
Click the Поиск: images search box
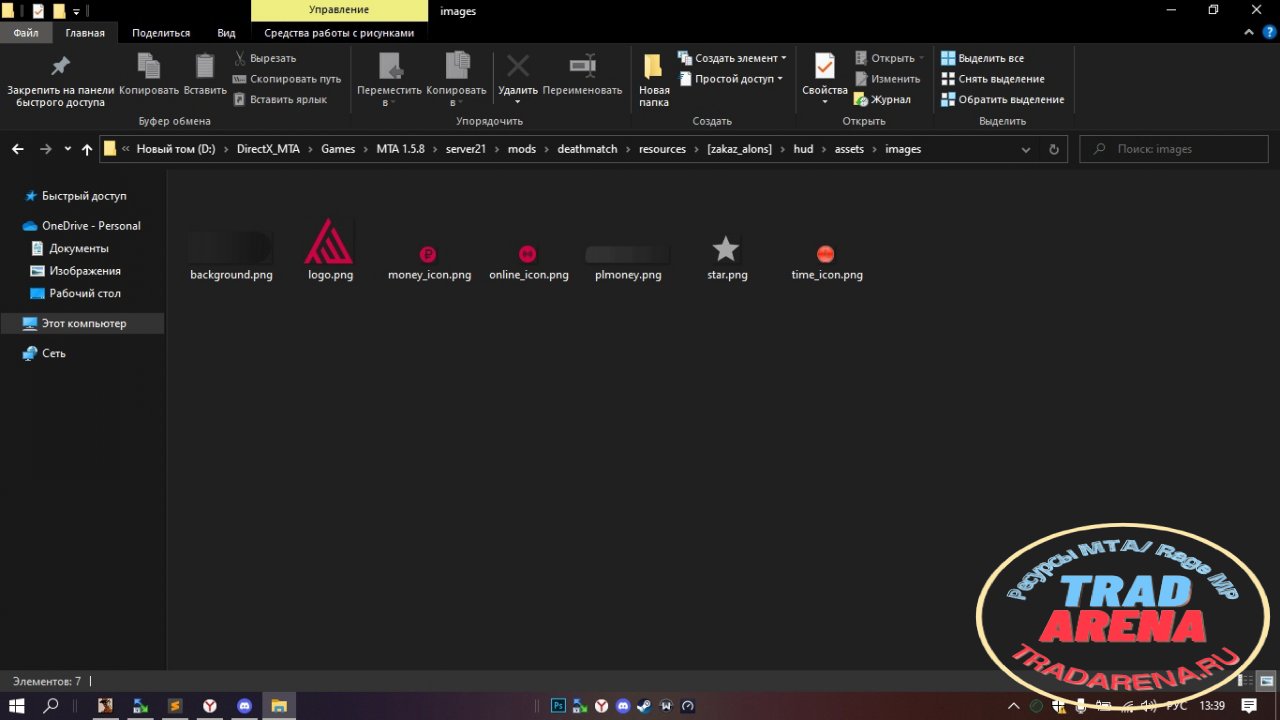coord(1174,149)
